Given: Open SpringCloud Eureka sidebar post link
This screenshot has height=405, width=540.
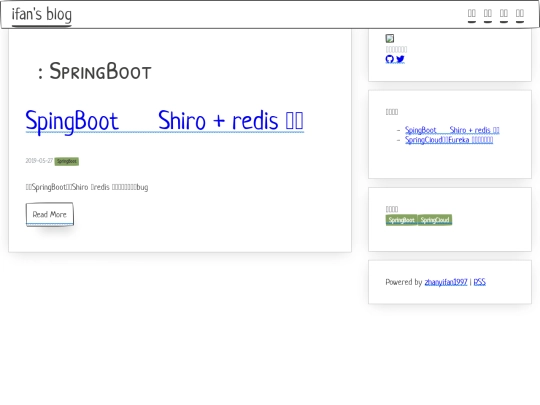Looking at the screenshot, I should (x=449, y=140).
